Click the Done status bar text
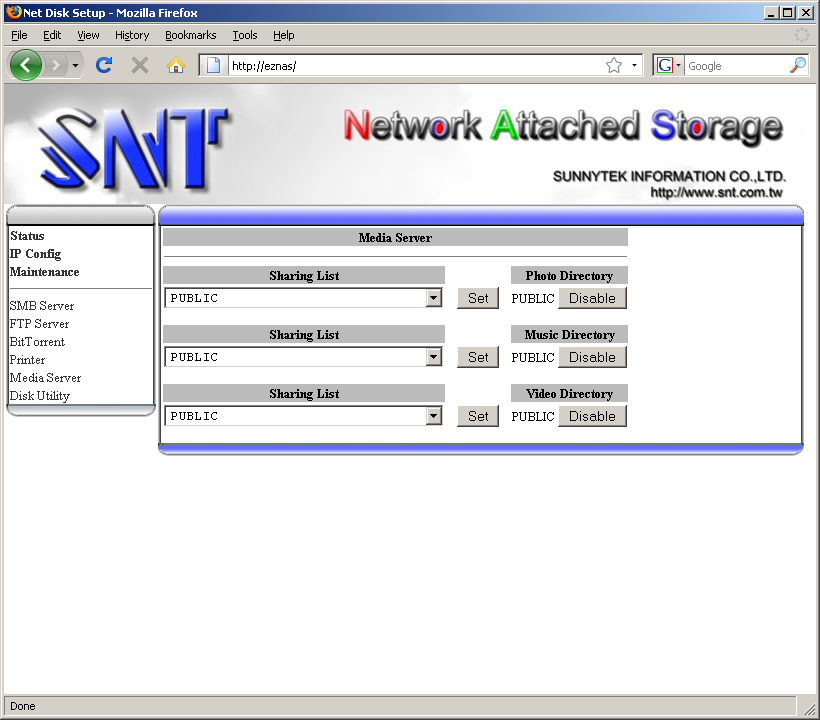 tap(22, 706)
